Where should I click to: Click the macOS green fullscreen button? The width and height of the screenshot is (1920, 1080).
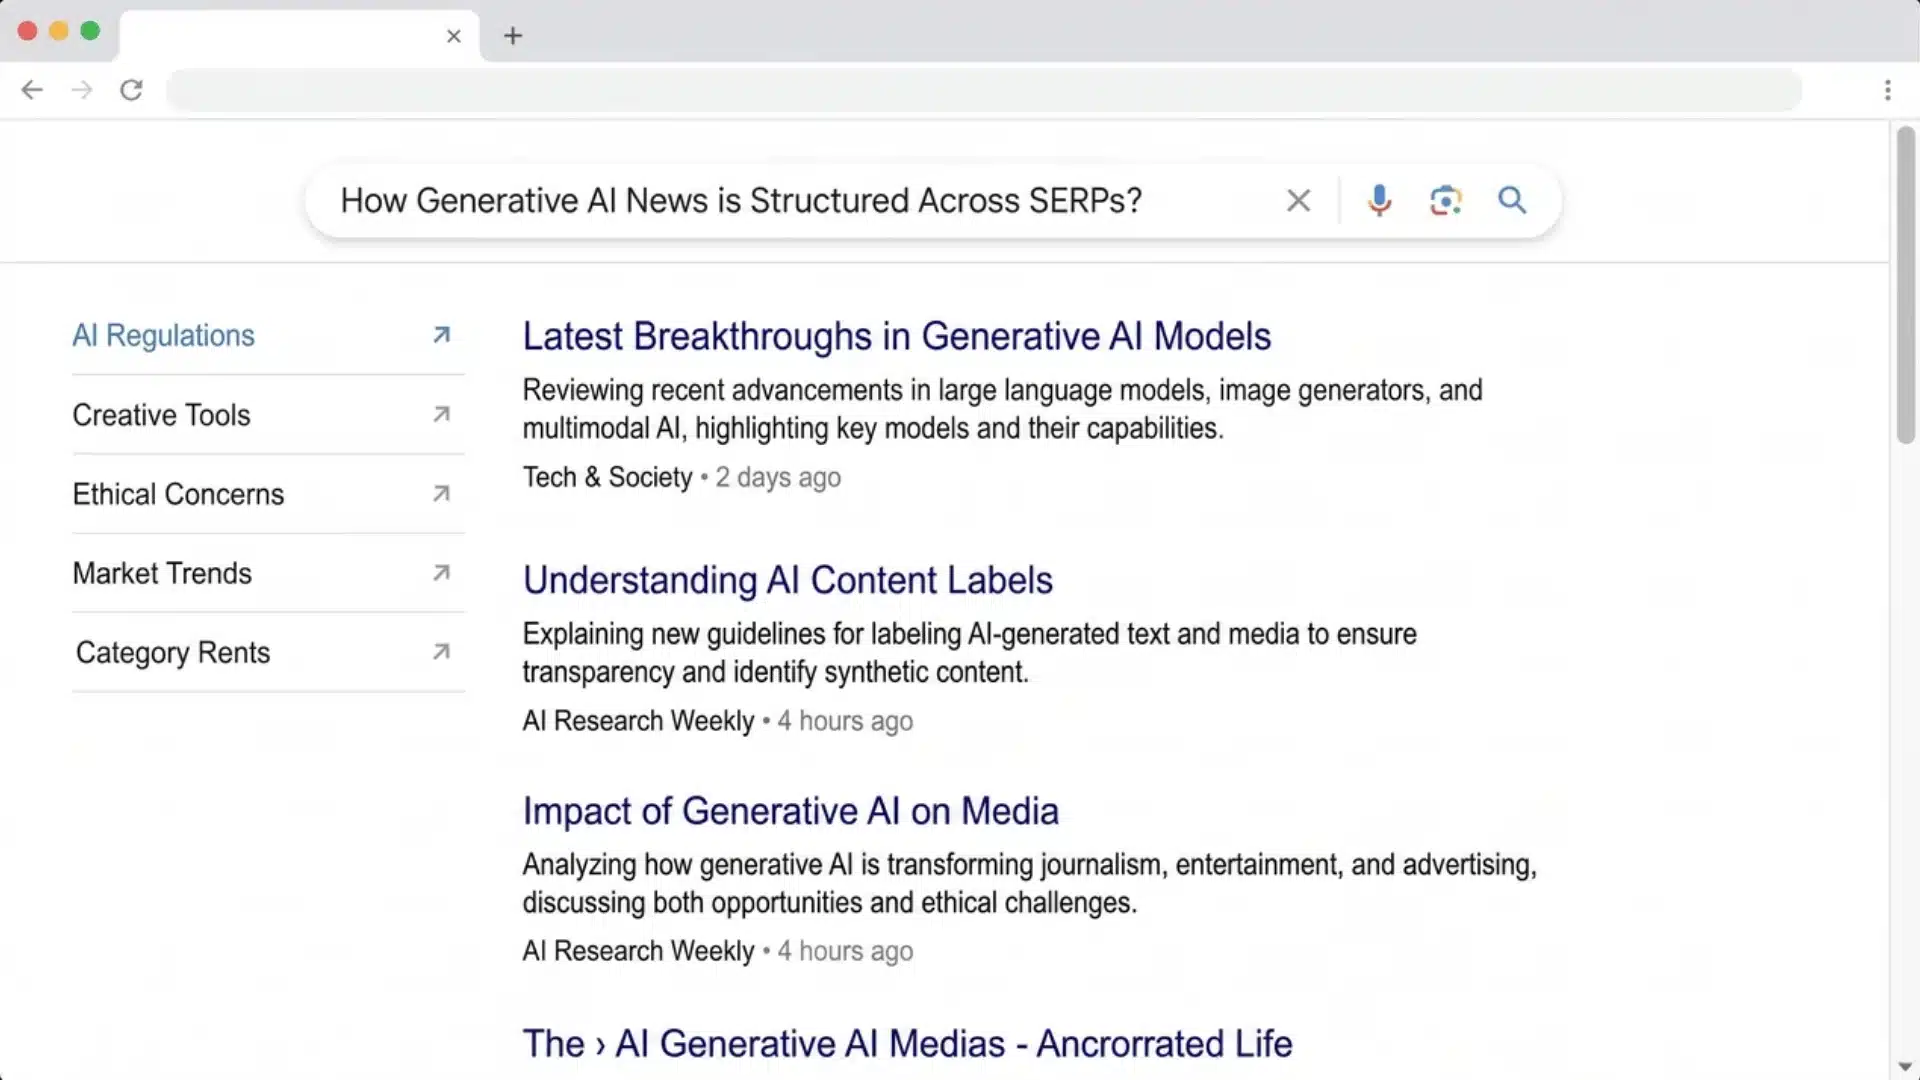(90, 31)
